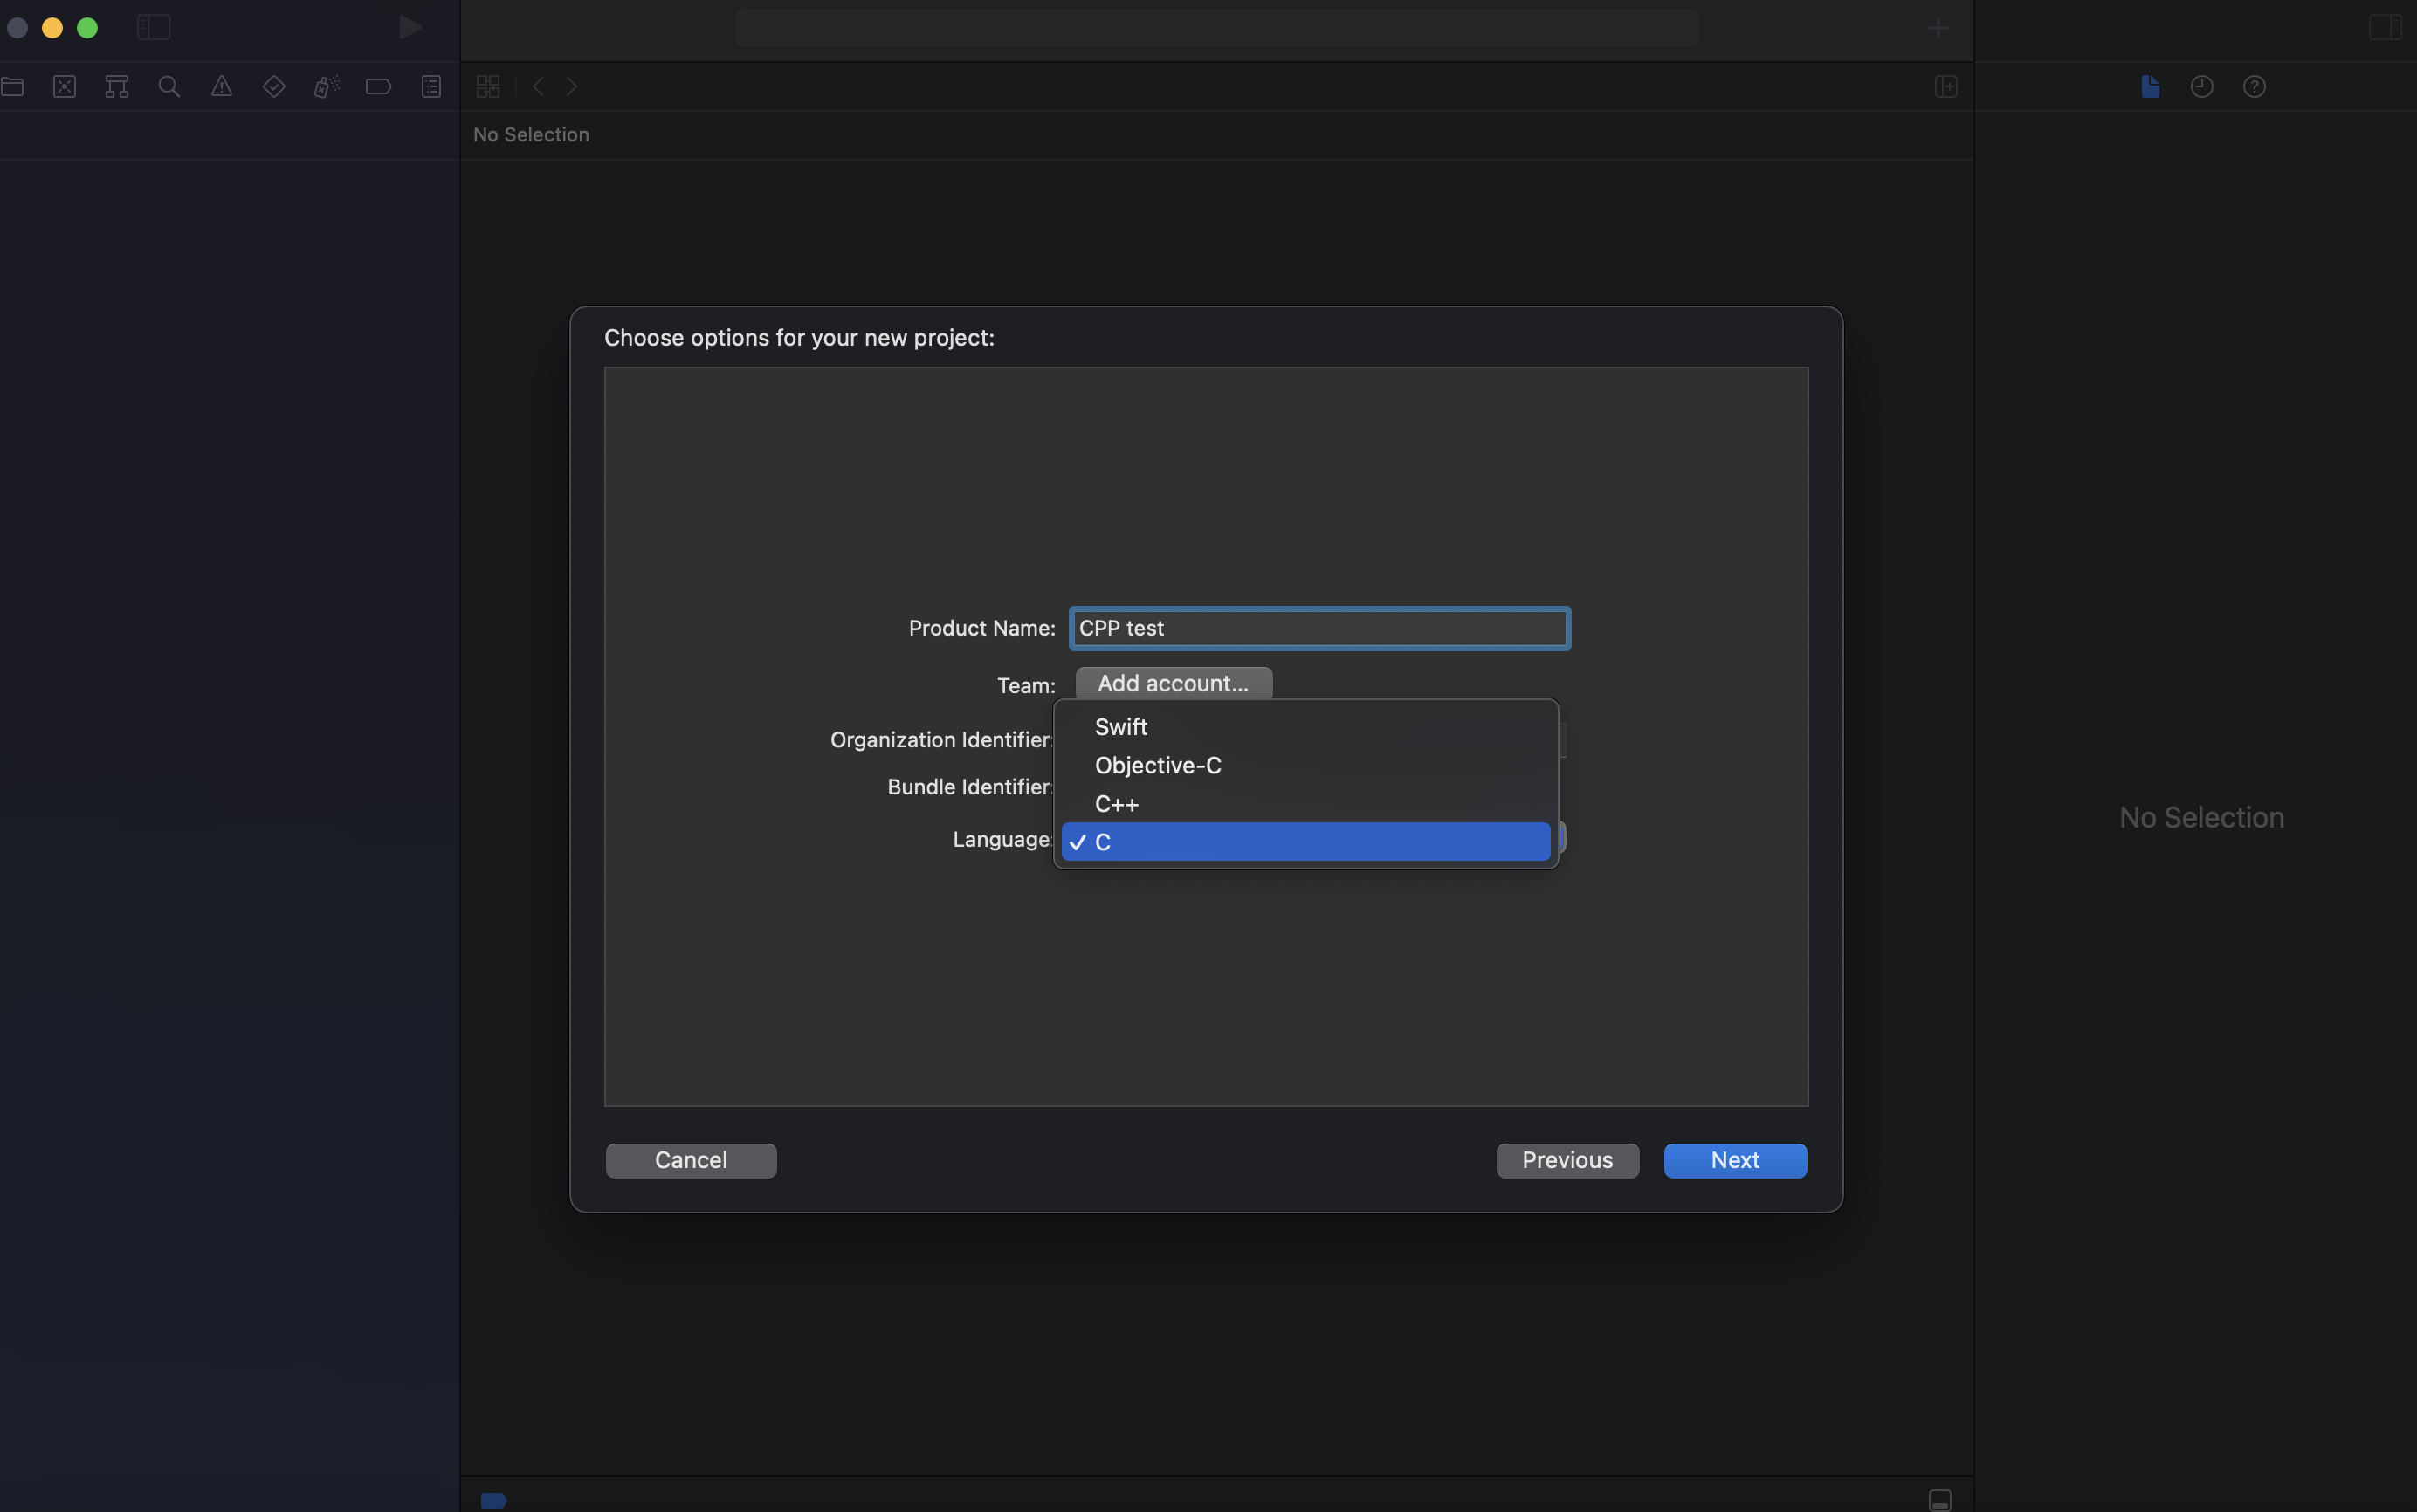Choose Objective-C from the language menu

click(x=1157, y=766)
